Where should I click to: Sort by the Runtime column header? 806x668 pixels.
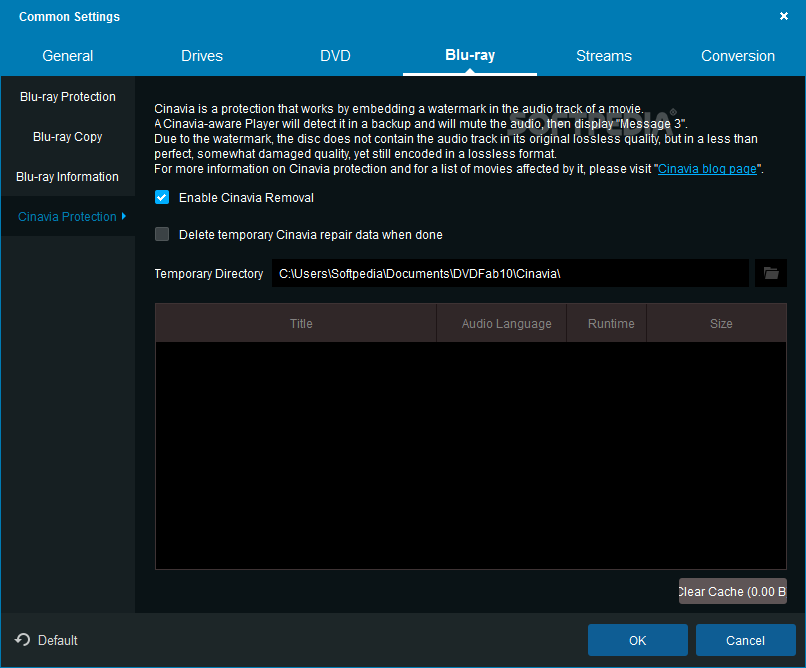(607, 323)
